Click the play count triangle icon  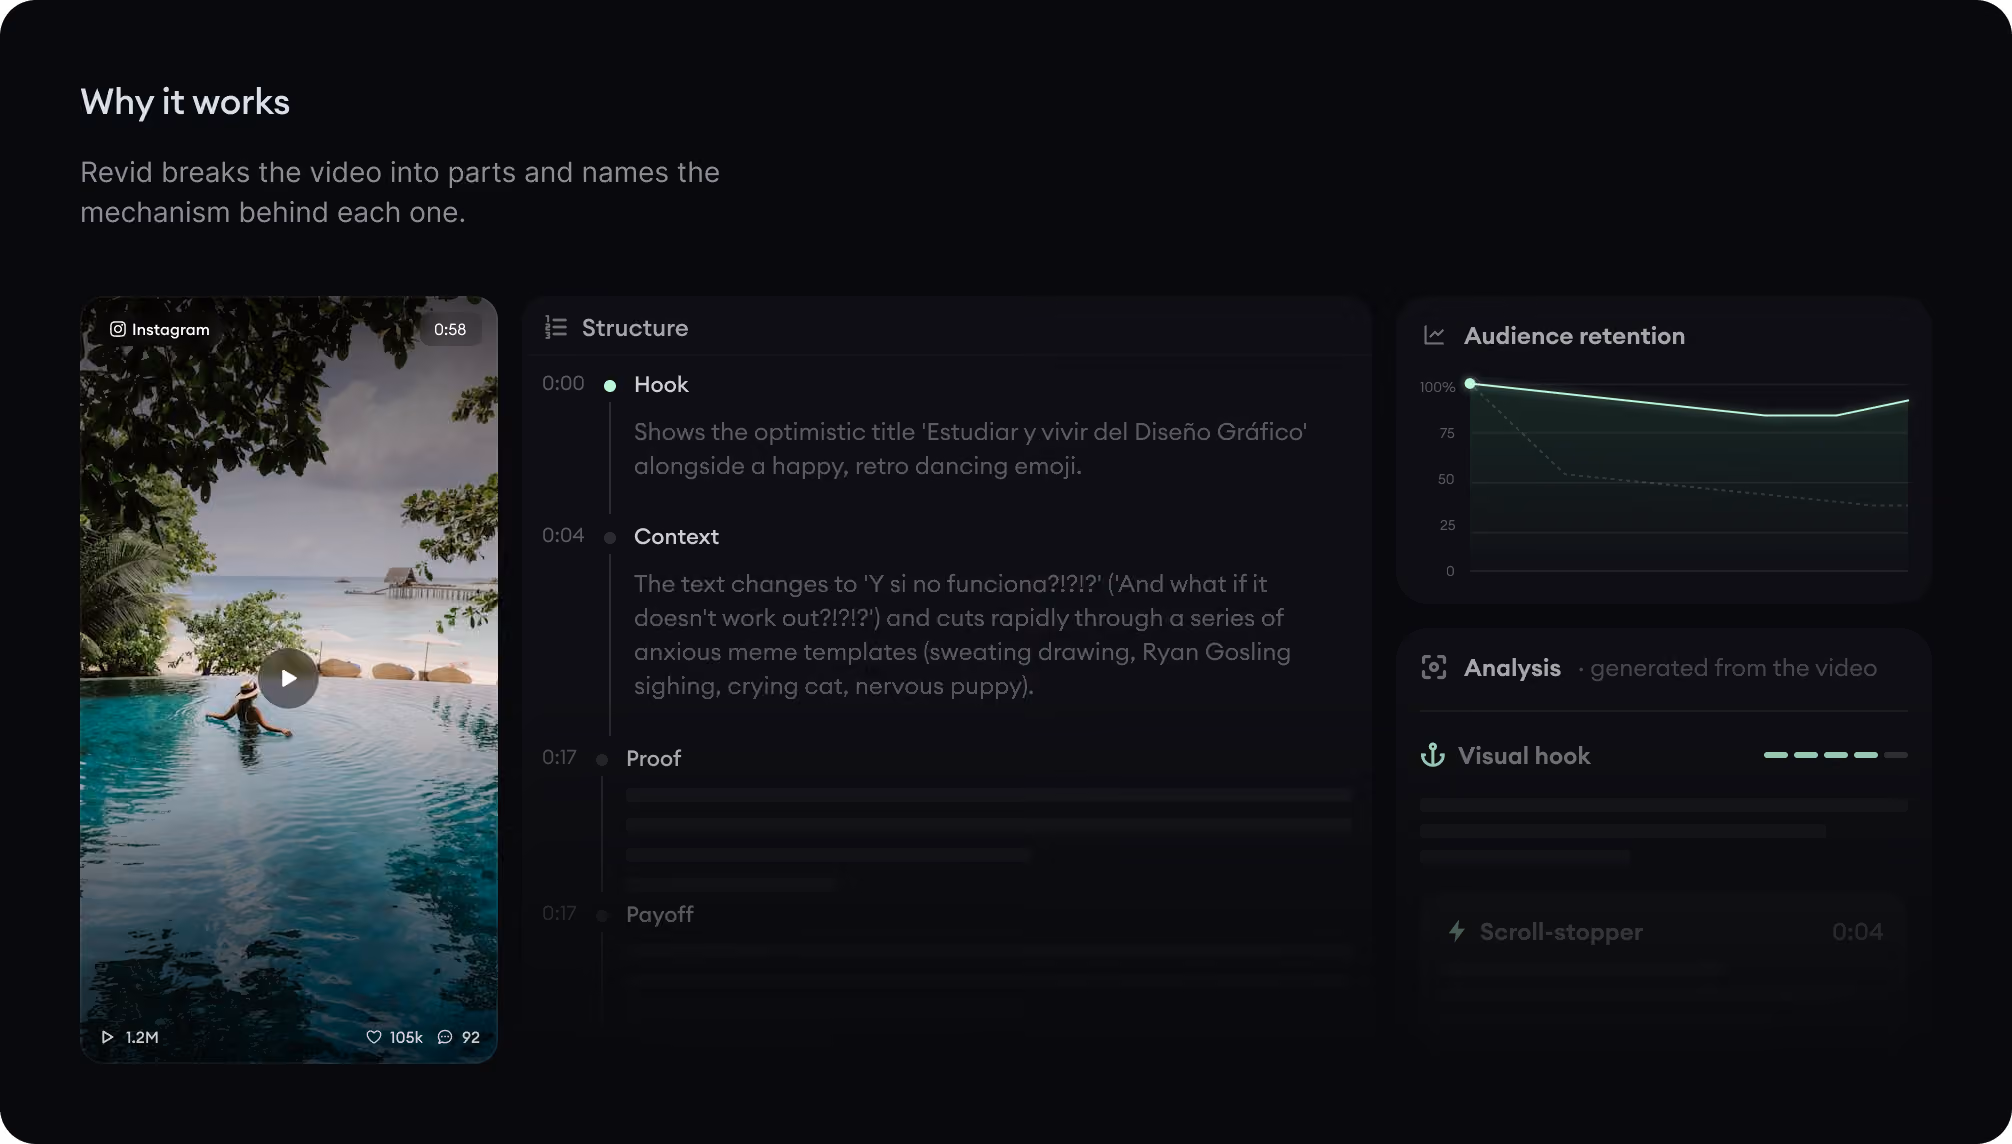tap(107, 1037)
